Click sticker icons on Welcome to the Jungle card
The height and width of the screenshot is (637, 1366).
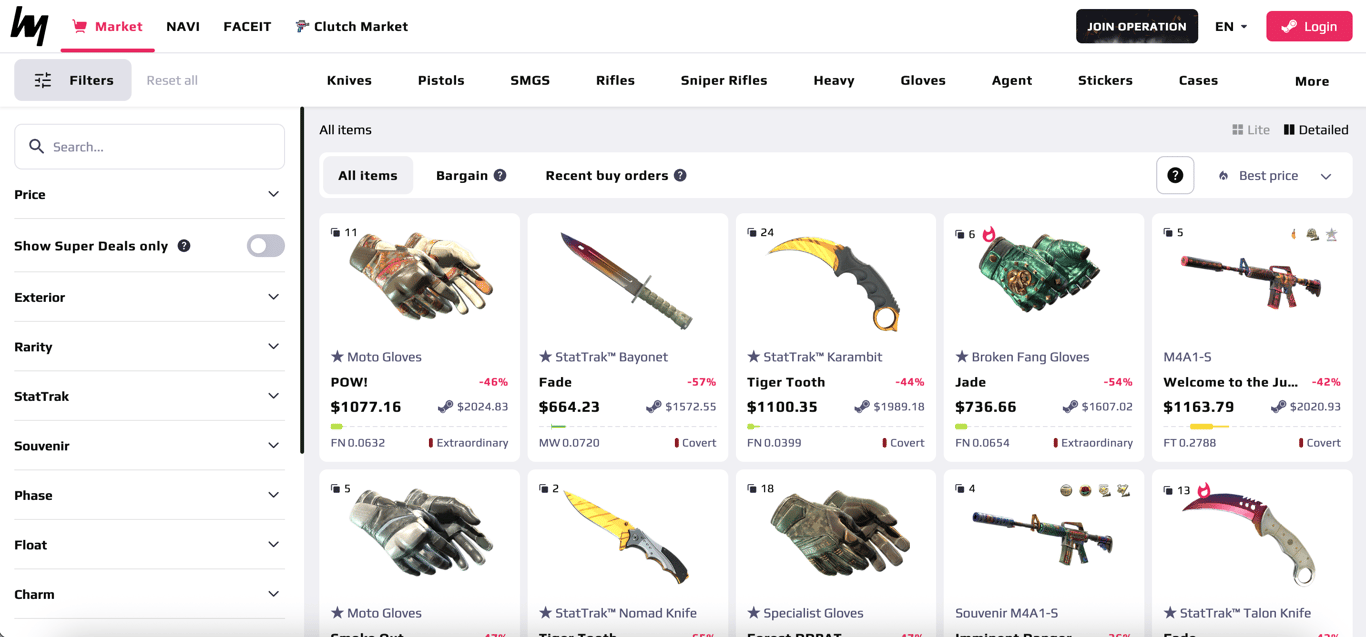click(1314, 234)
